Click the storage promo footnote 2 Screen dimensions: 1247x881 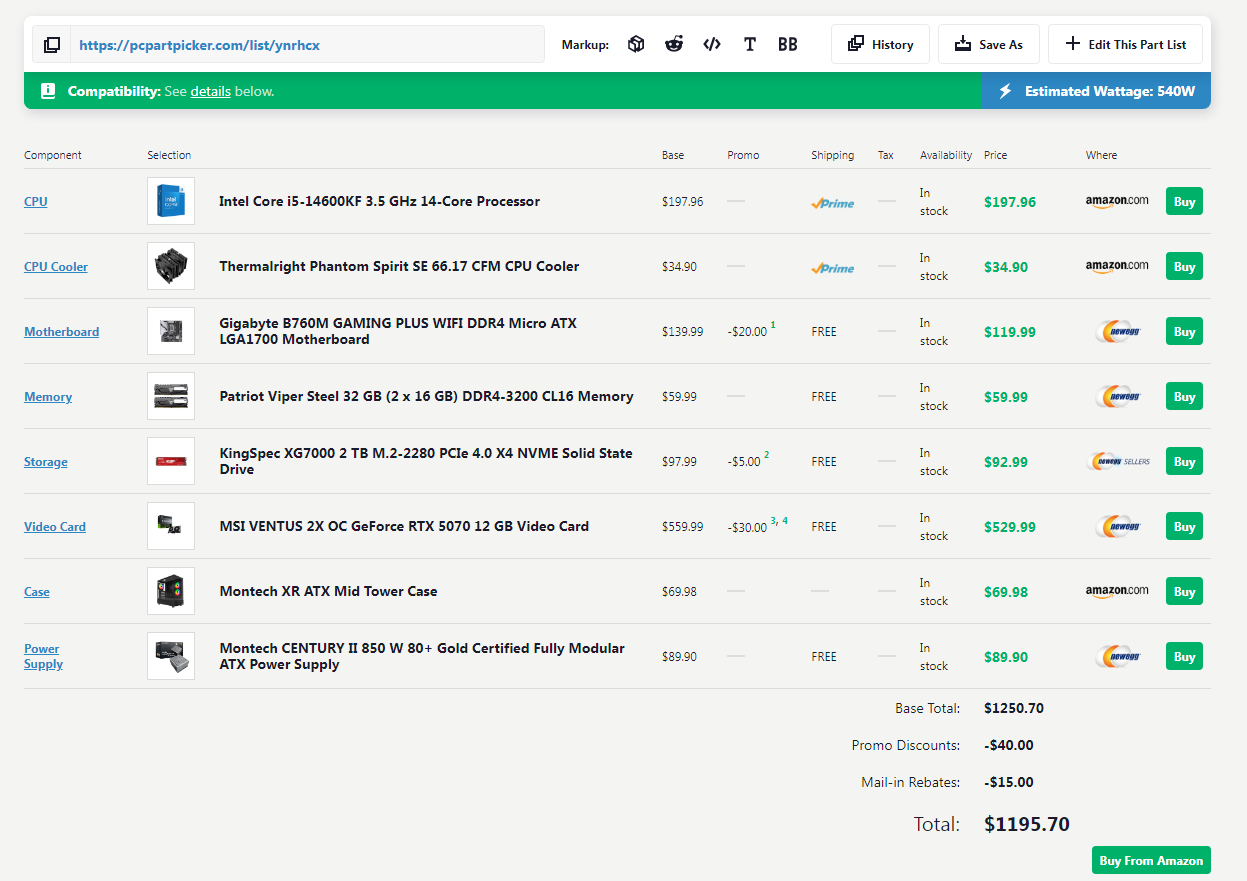coord(767,455)
